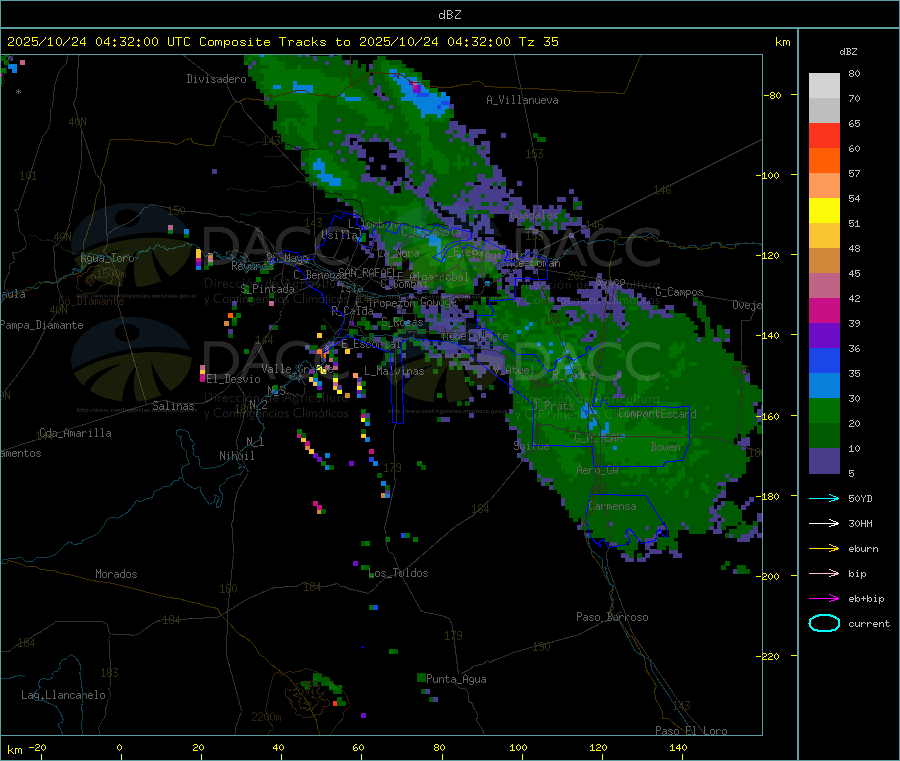The image size is (900, 761).
Task: Click the 'S_Pintada' map label
Action: 267,289
